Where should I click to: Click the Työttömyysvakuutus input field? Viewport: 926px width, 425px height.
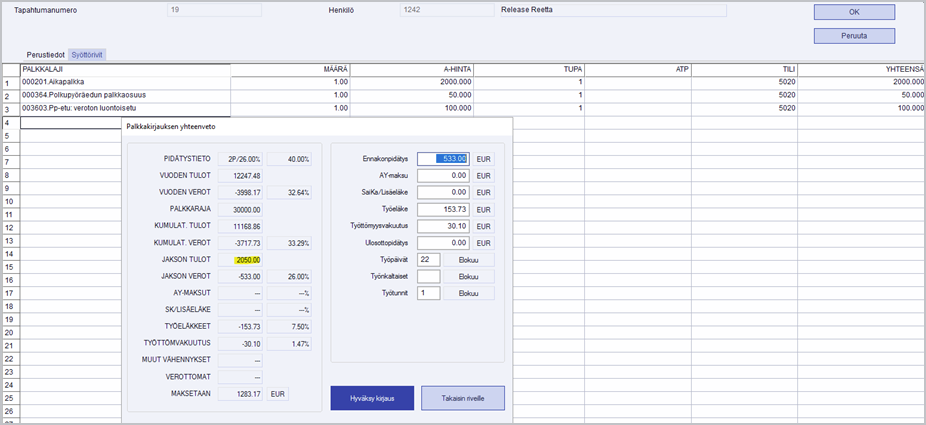click(442, 226)
